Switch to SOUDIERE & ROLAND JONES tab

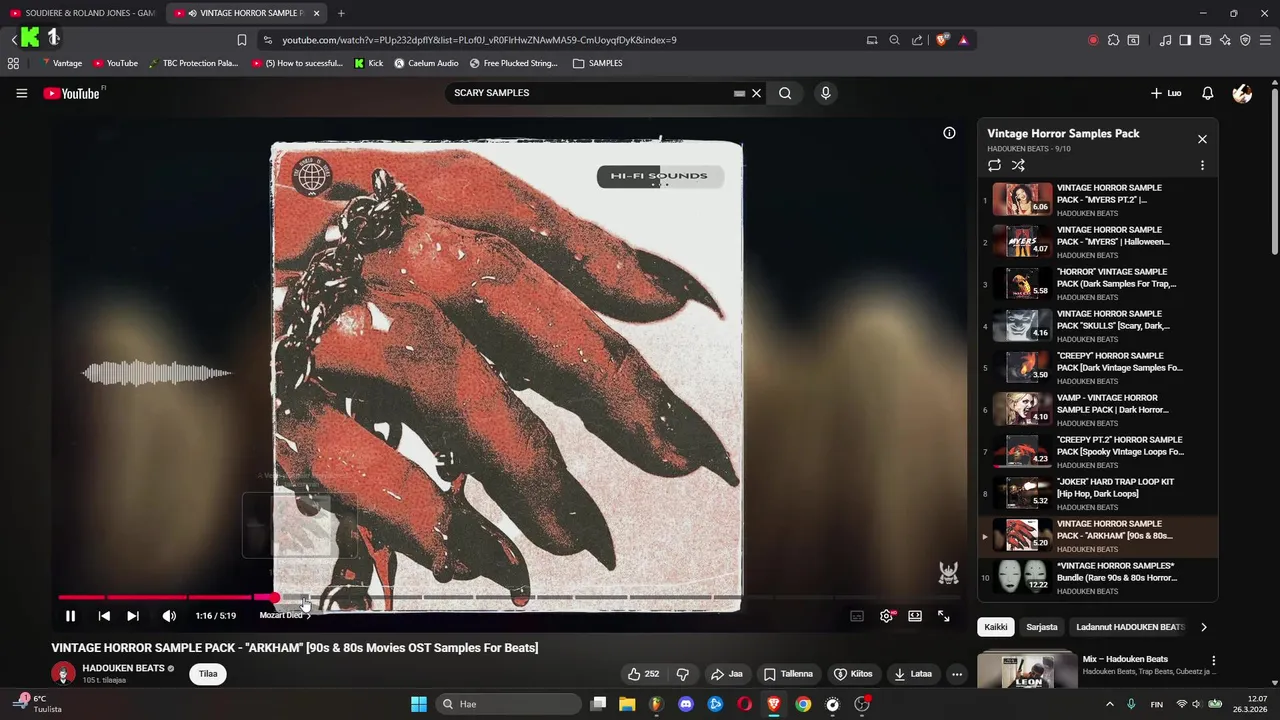click(82, 13)
